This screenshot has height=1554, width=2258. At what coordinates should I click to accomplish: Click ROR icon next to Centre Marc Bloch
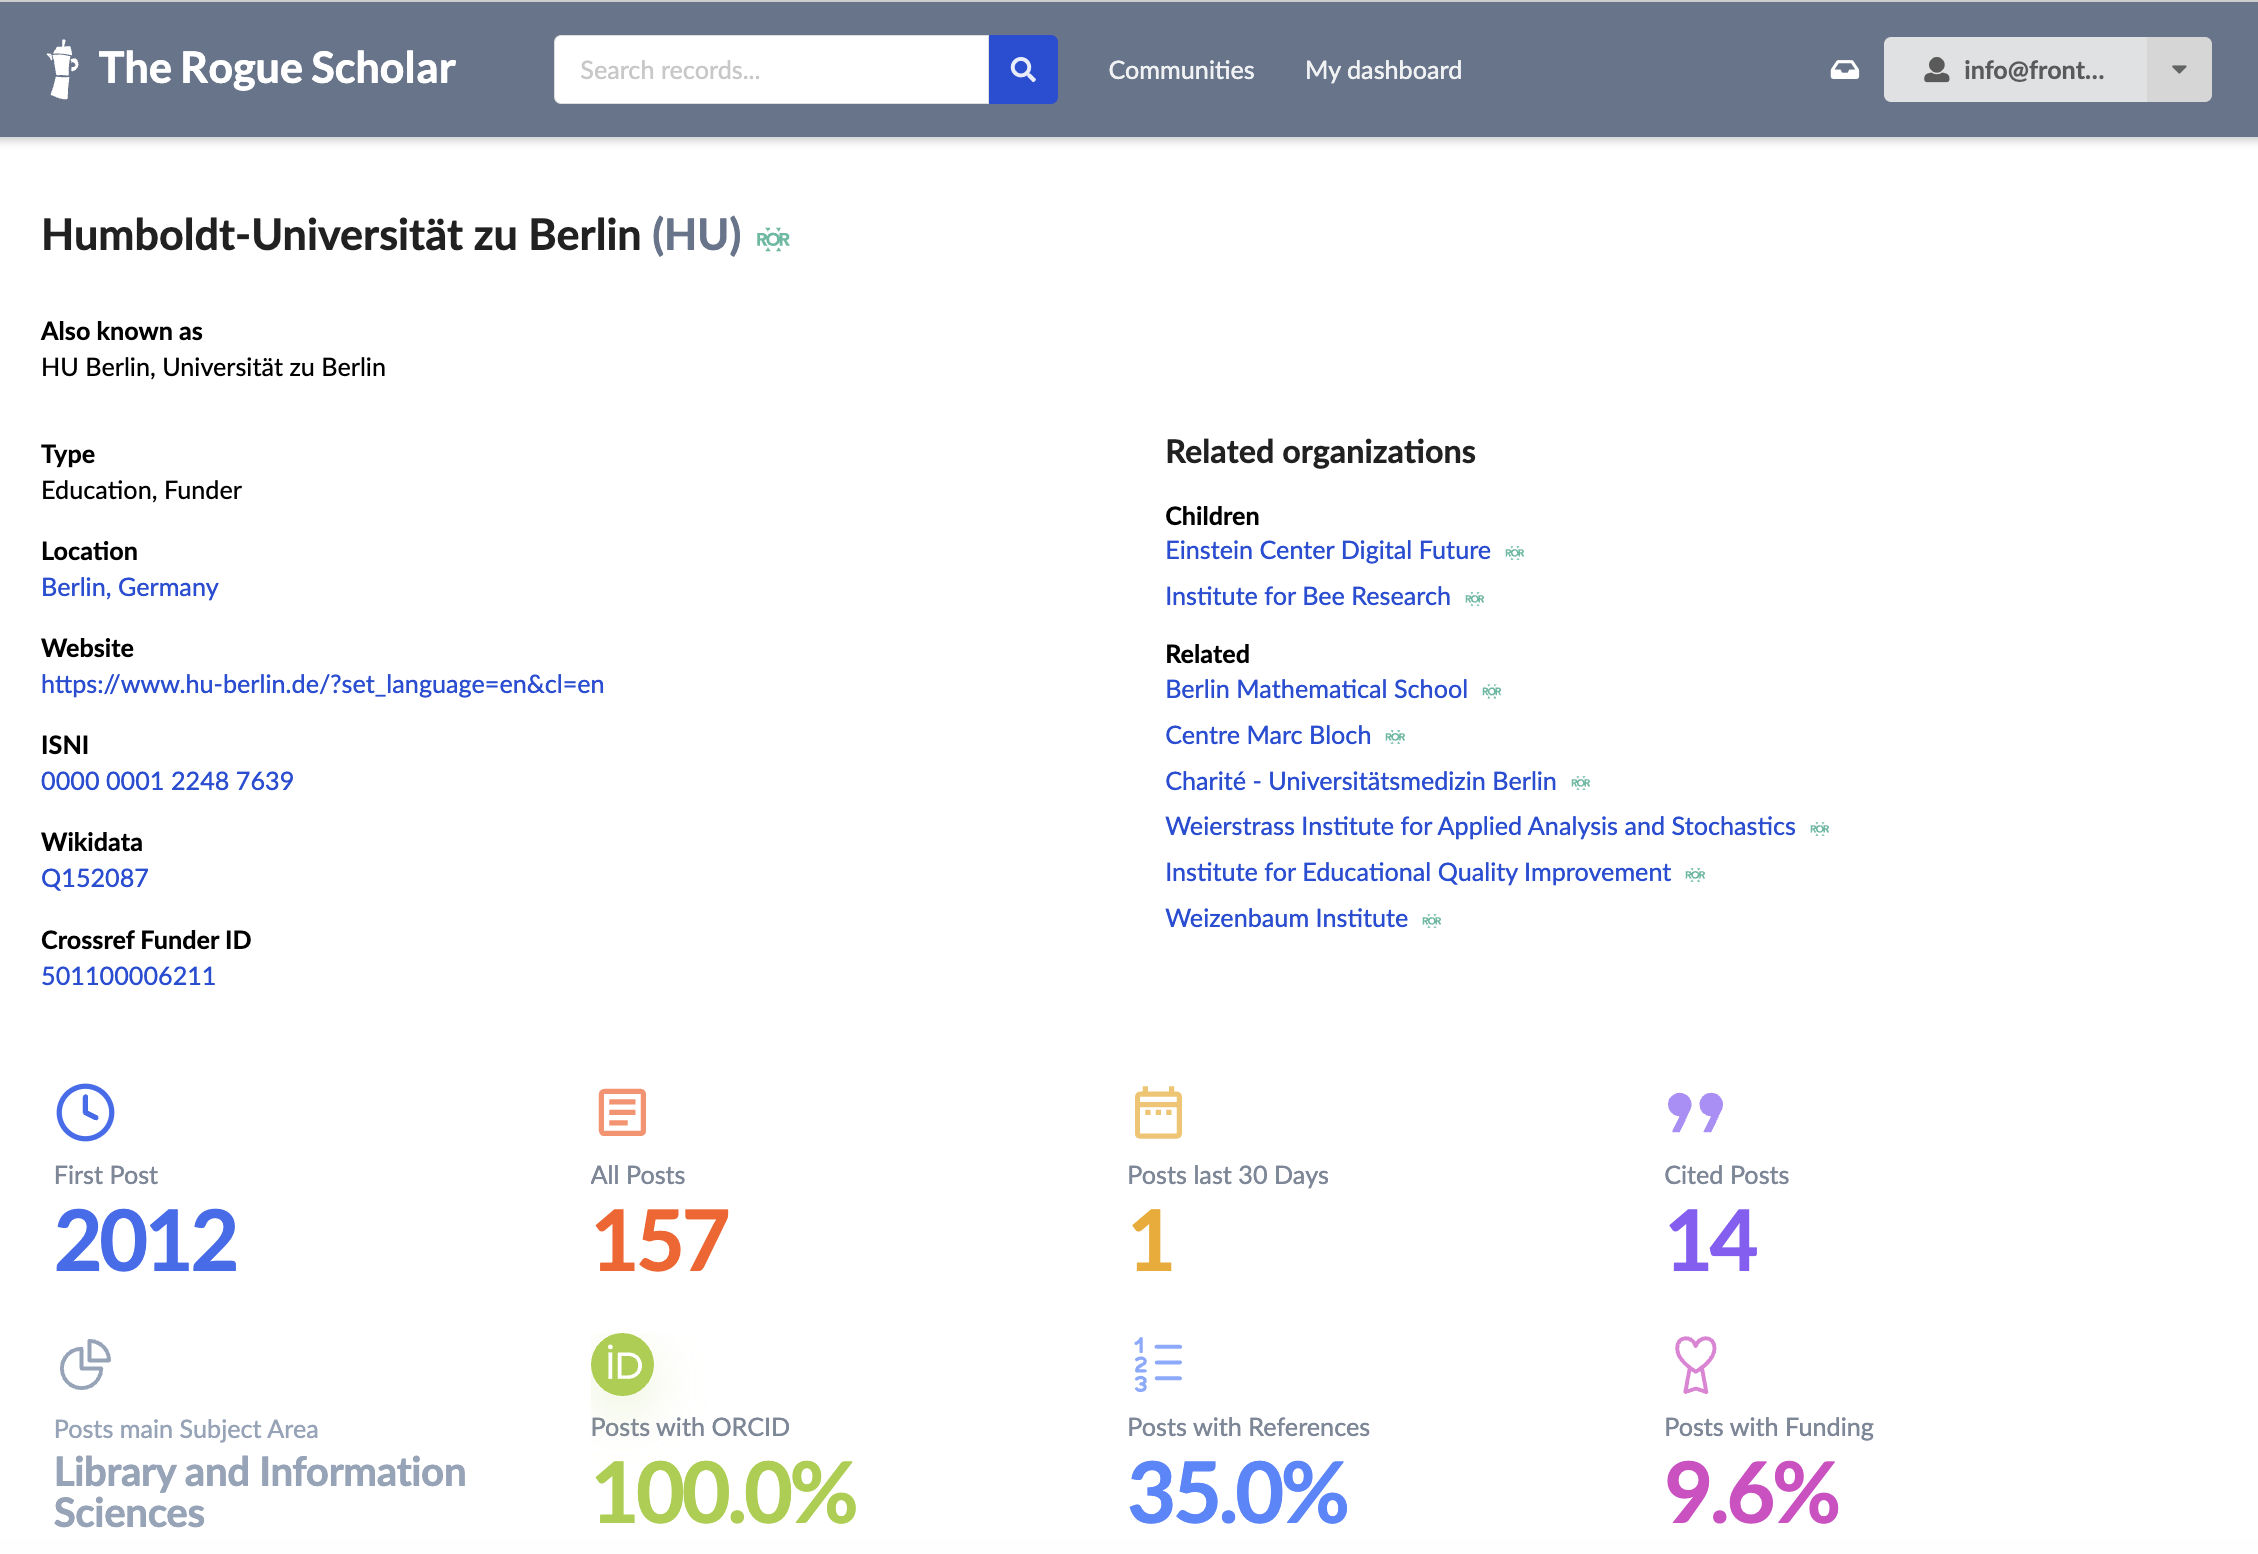pyautogui.click(x=1396, y=737)
